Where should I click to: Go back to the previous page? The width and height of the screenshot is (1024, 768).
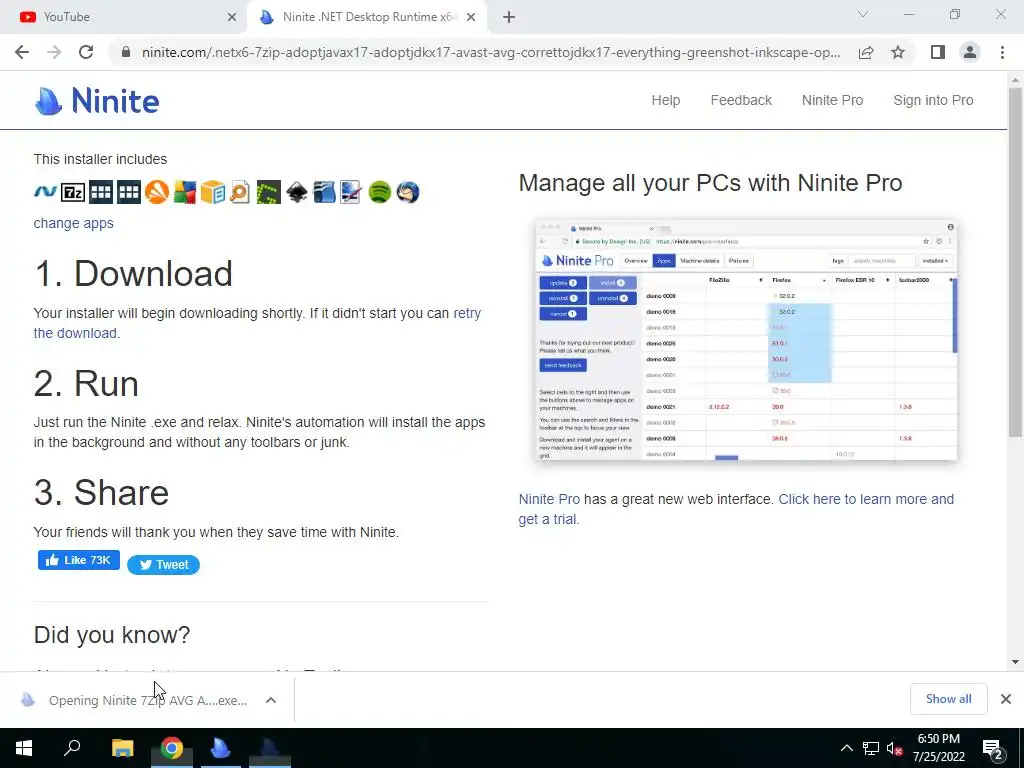[x=22, y=52]
